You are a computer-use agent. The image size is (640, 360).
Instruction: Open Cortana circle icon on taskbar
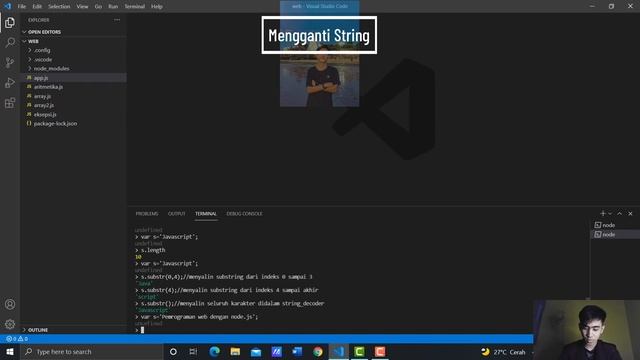(173, 351)
